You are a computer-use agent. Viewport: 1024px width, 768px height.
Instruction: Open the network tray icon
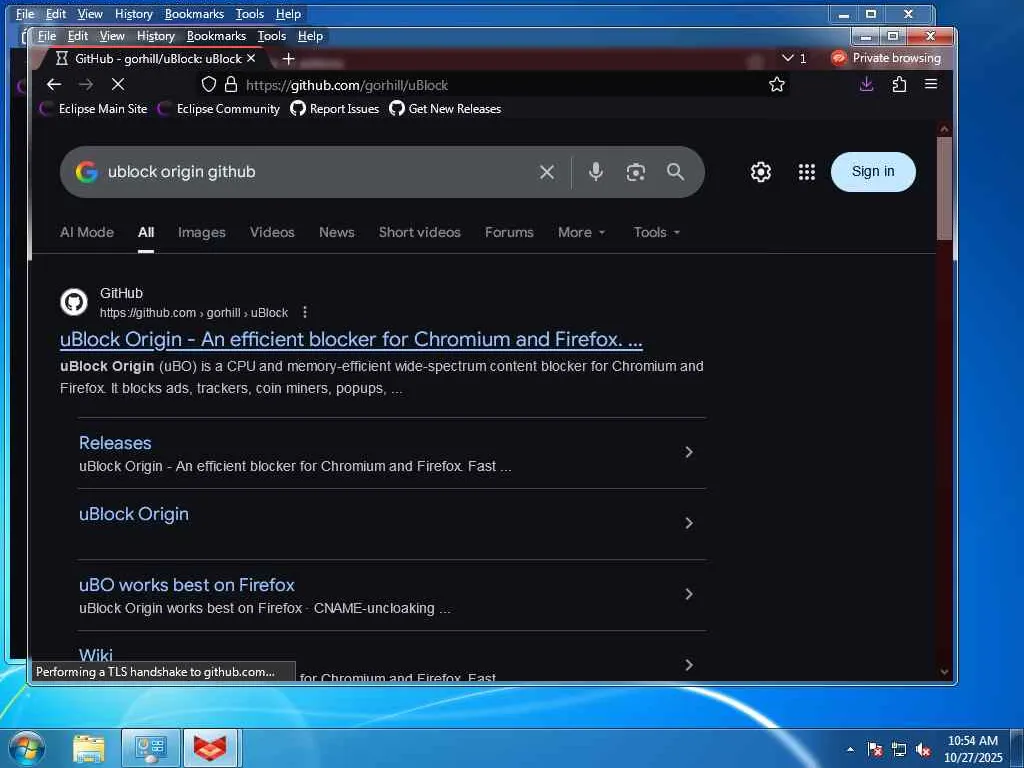tap(899, 749)
